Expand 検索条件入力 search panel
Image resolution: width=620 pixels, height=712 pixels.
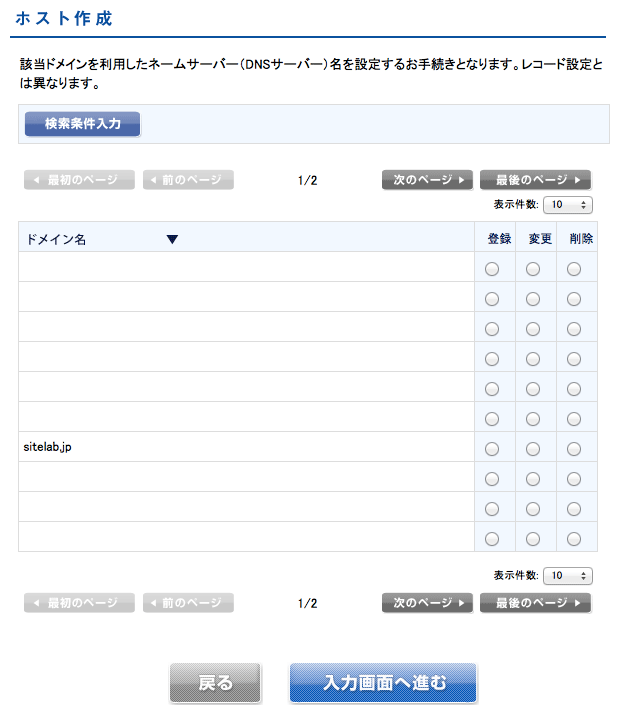pos(83,124)
